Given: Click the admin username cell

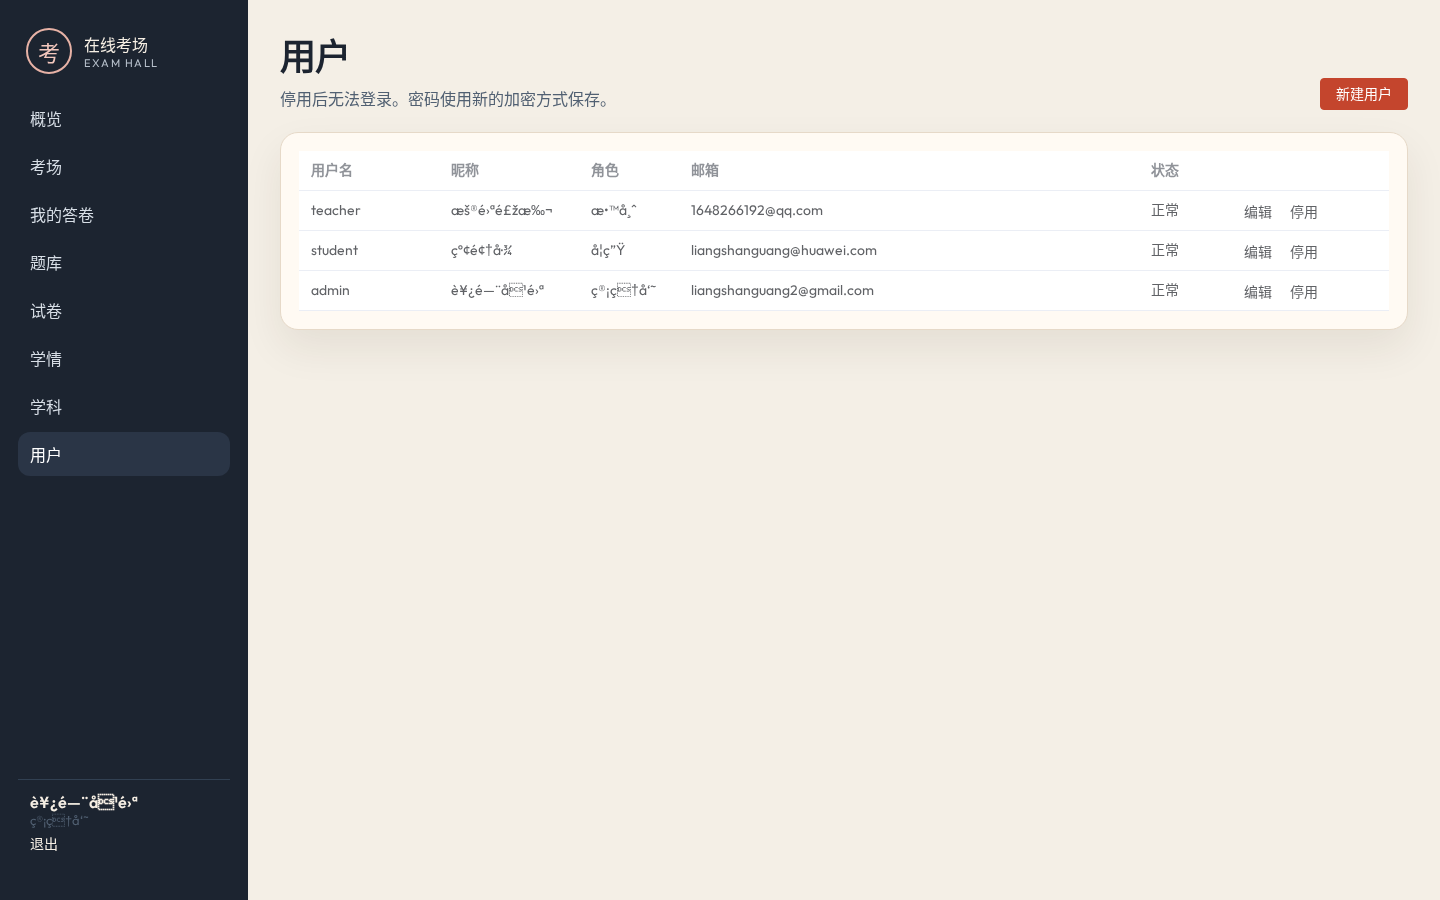Looking at the screenshot, I should (330, 290).
